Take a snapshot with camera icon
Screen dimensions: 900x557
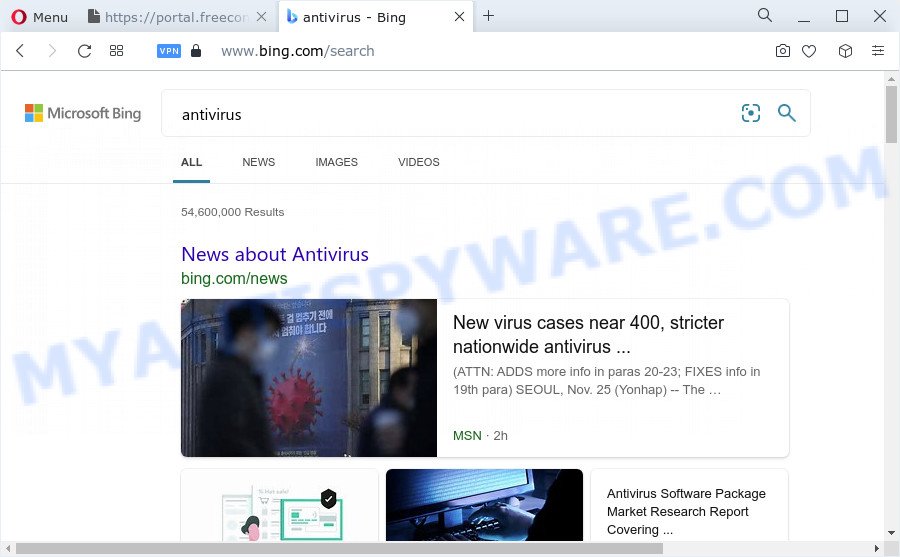coord(782,51)
